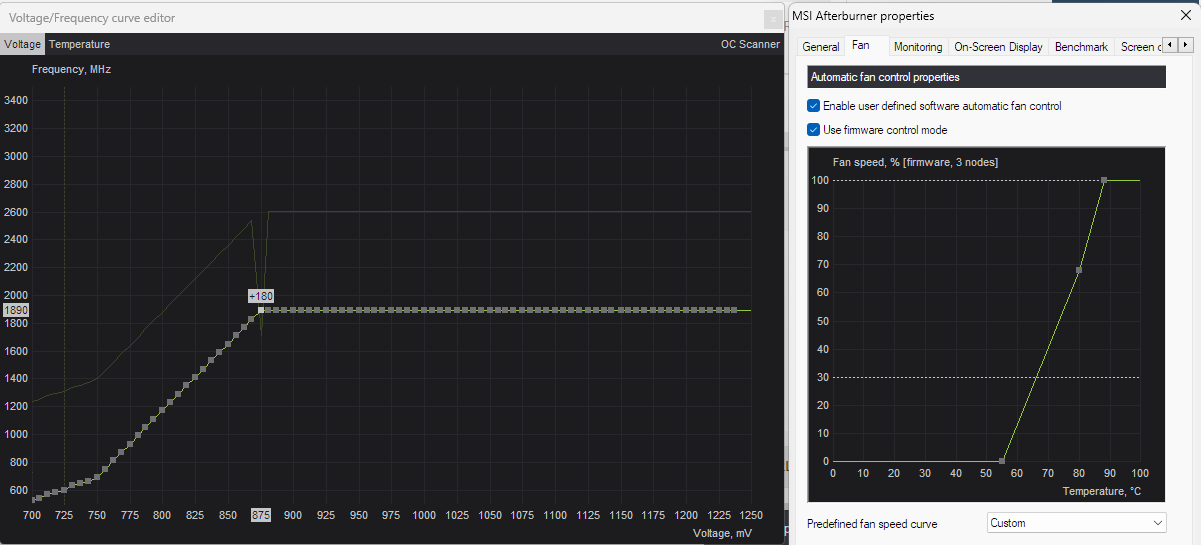Select the Fan tab

click(x=861, y=46)
